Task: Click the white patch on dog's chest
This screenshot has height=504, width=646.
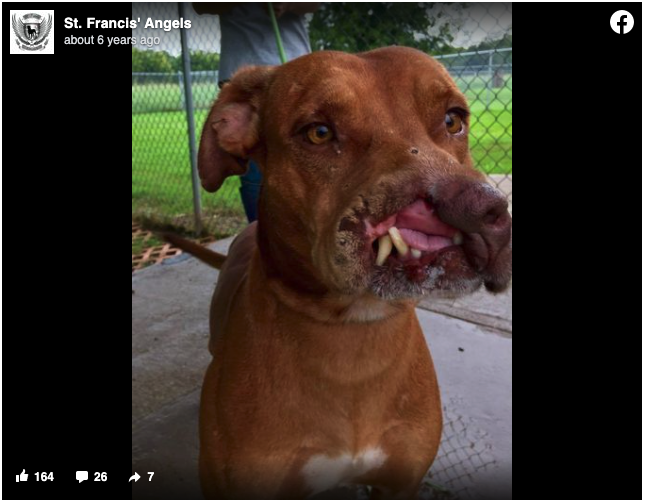Action: [x=344, y=468]
